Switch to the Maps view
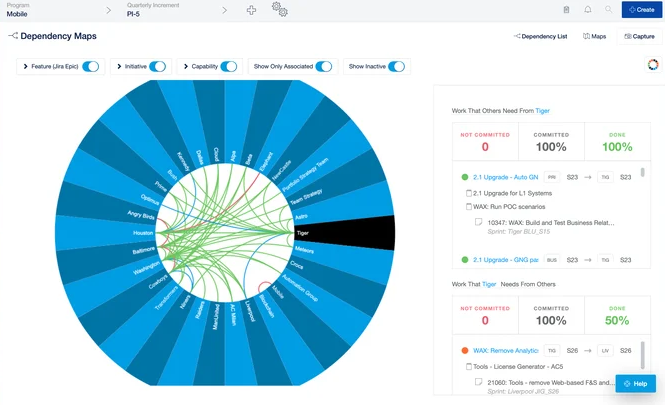 coord(594,36)
